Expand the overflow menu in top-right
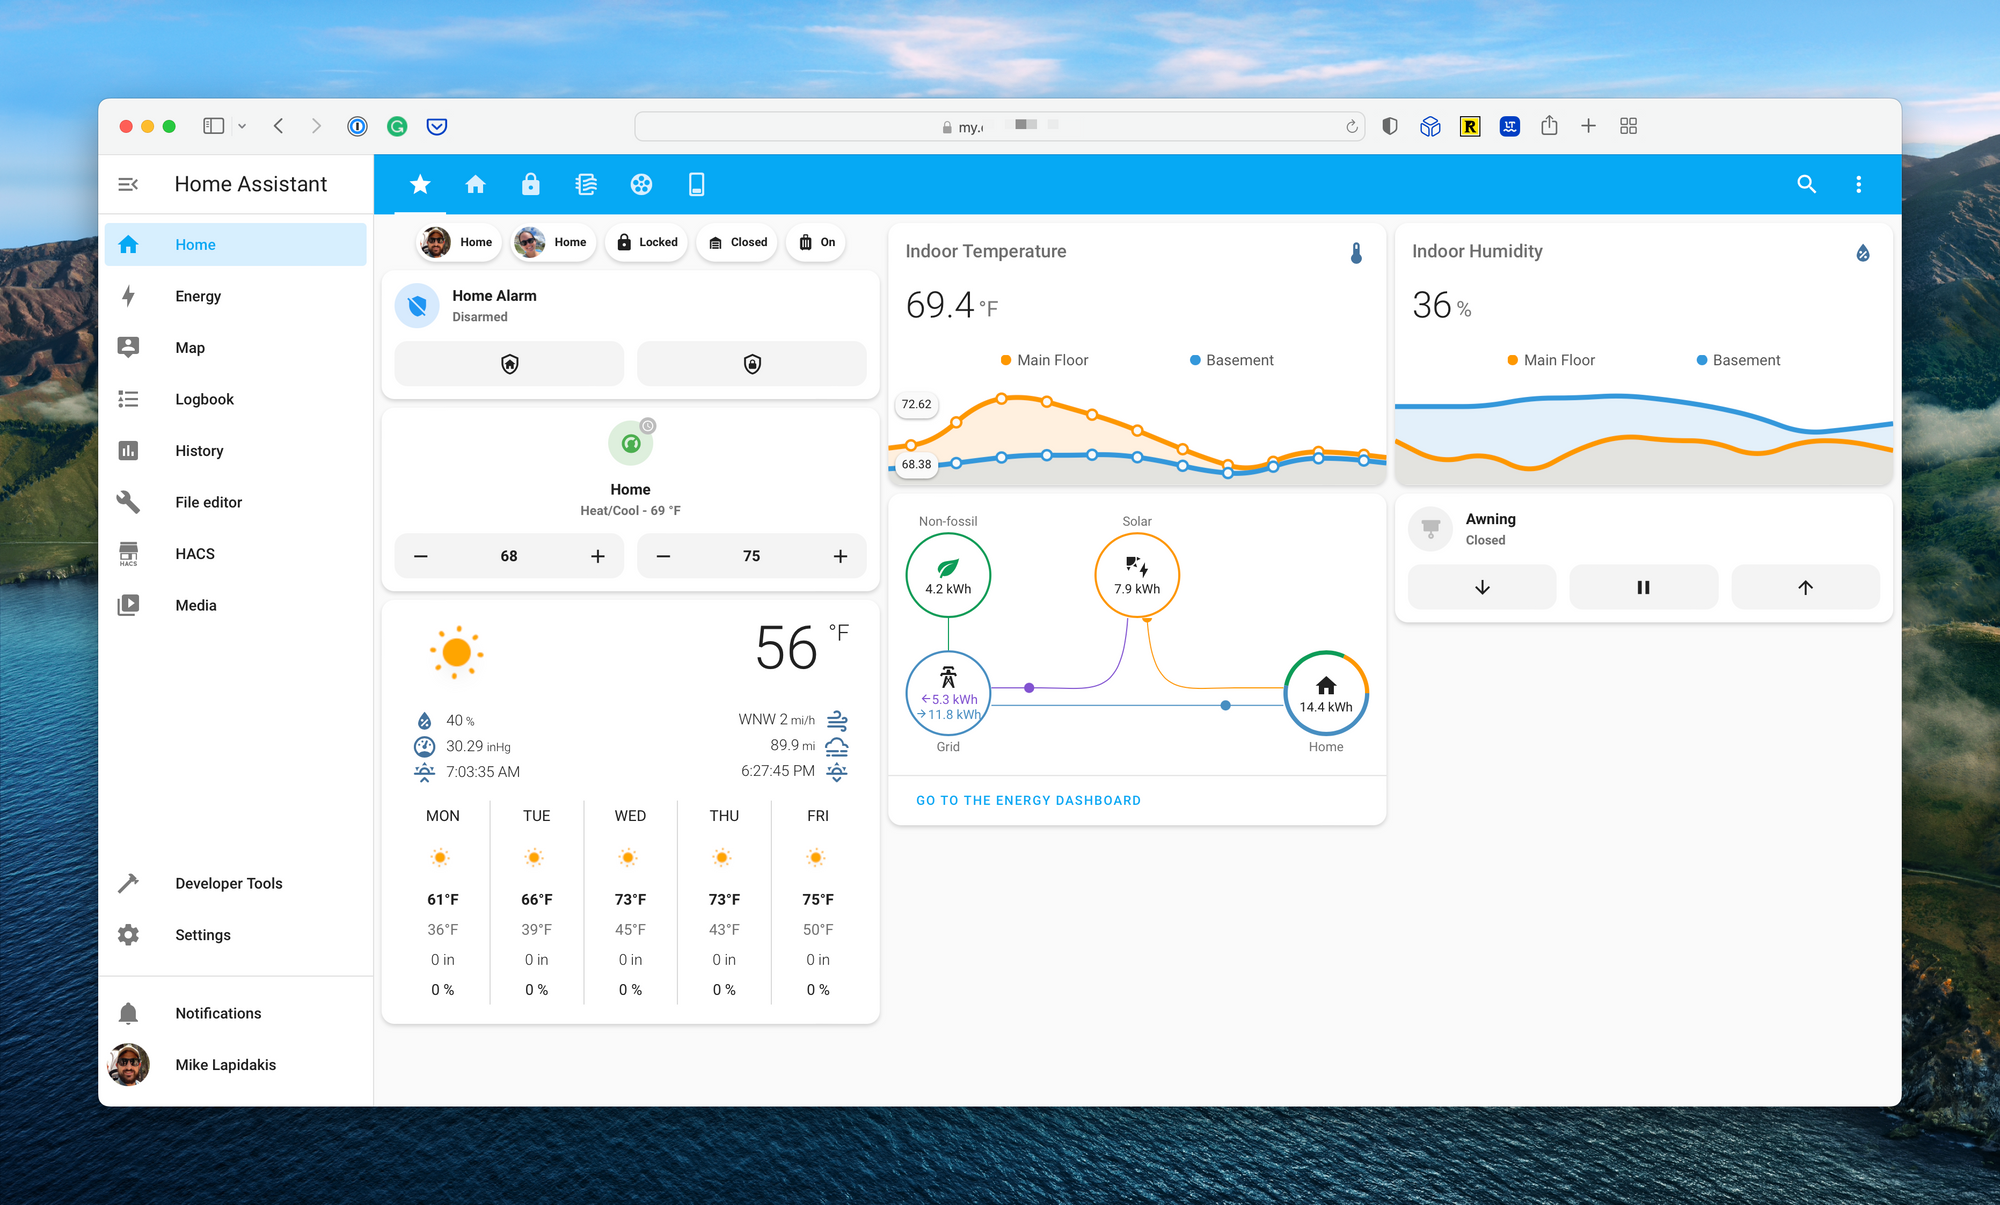The image size is (2000, 1205). click(1859, 184)
